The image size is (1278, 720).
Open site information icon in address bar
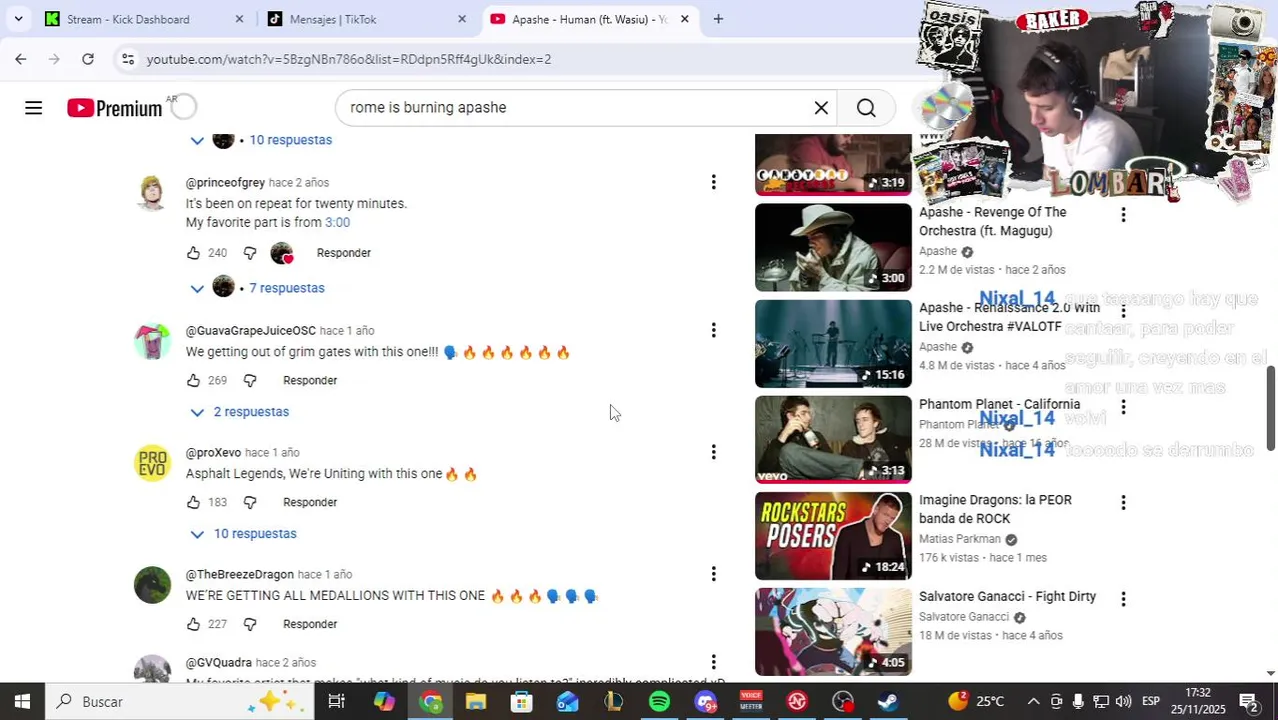[127, 59]
